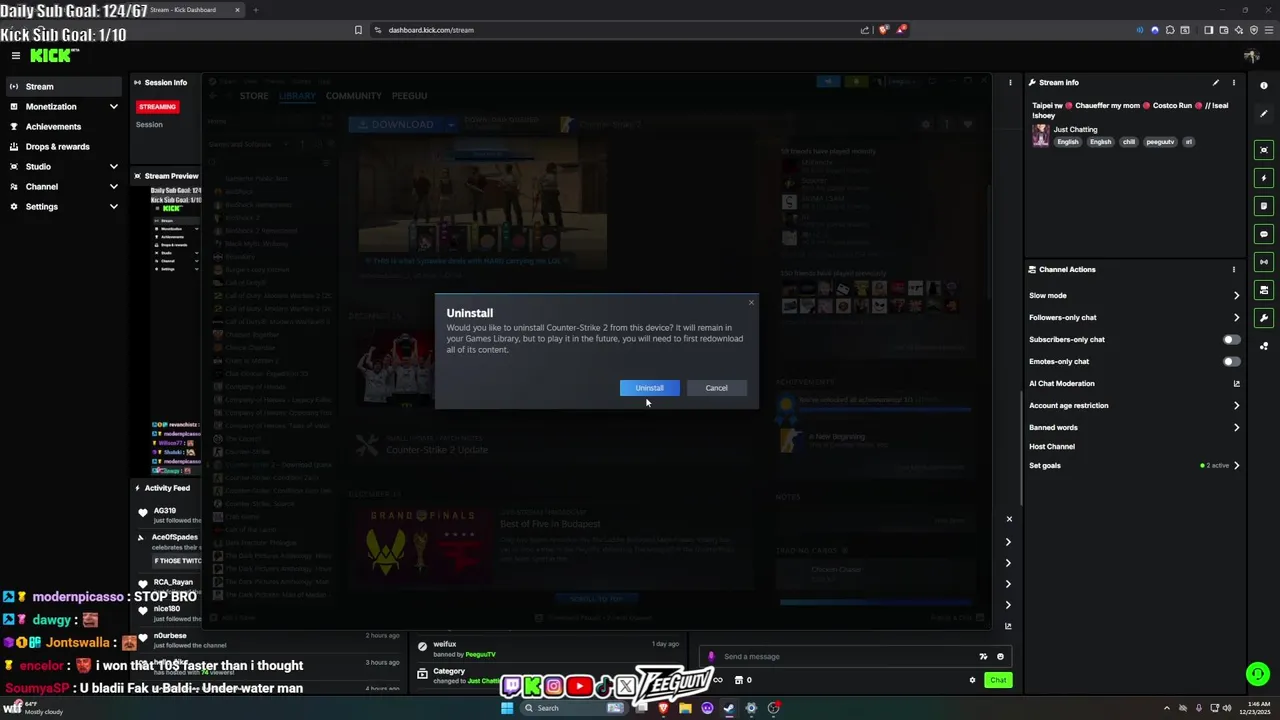Select the Just Chatting category
1280x720 pixels.
[x=1075, y=130]
